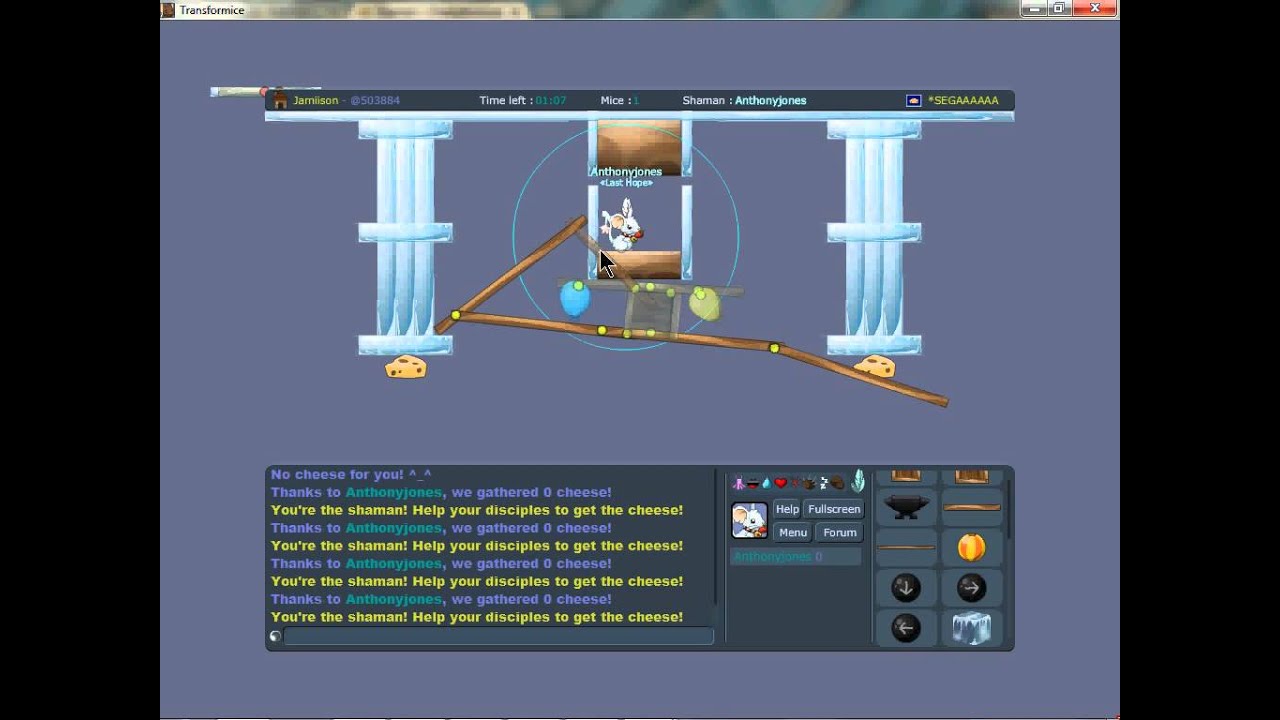Trigger the angry red emote
This screenshot has width=1280, height=720.
click(x=795, y=483)
